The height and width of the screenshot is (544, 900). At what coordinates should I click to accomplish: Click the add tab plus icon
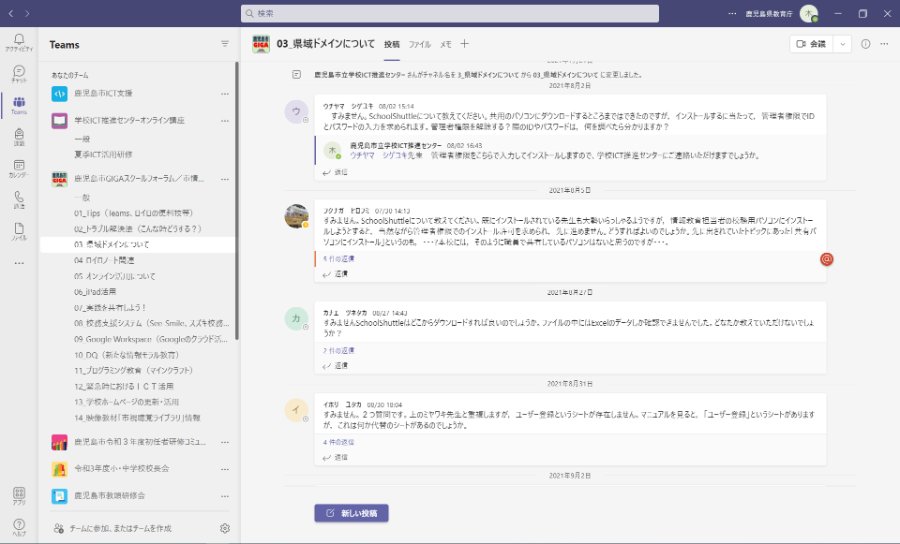coord(464,44)
